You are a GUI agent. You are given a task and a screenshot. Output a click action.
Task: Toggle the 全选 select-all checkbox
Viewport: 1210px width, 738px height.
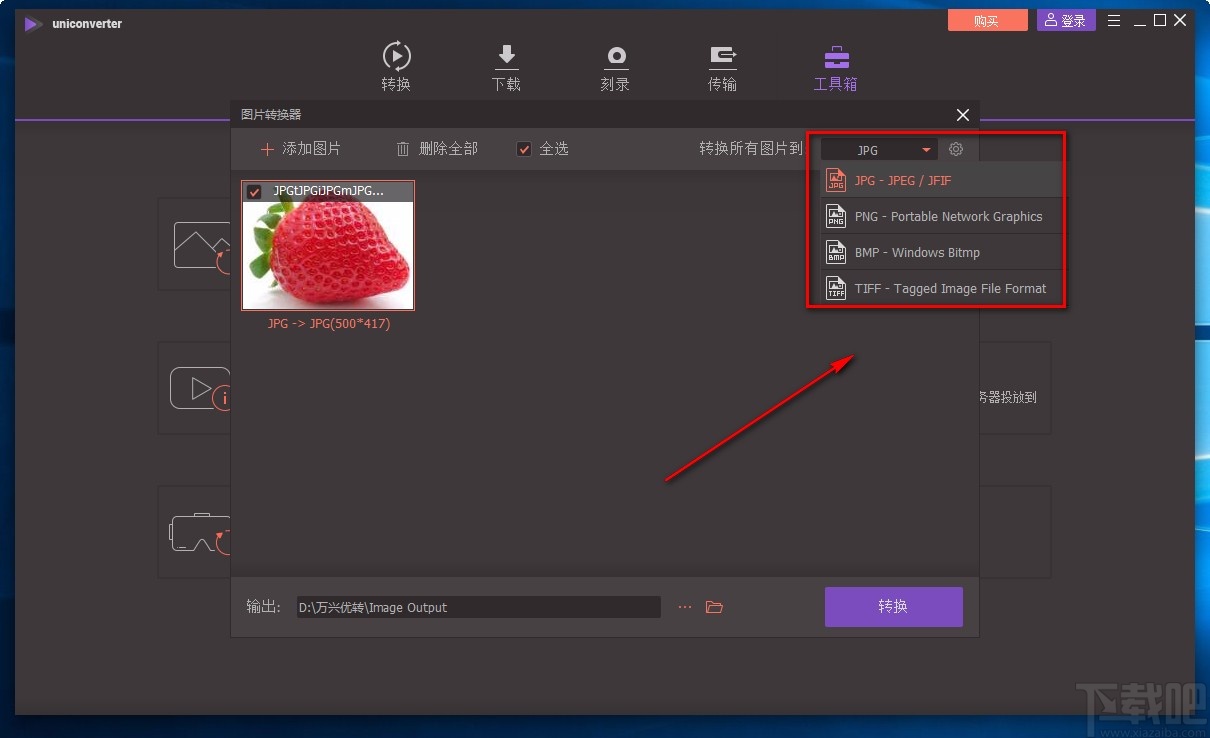(x=523, y=149)
